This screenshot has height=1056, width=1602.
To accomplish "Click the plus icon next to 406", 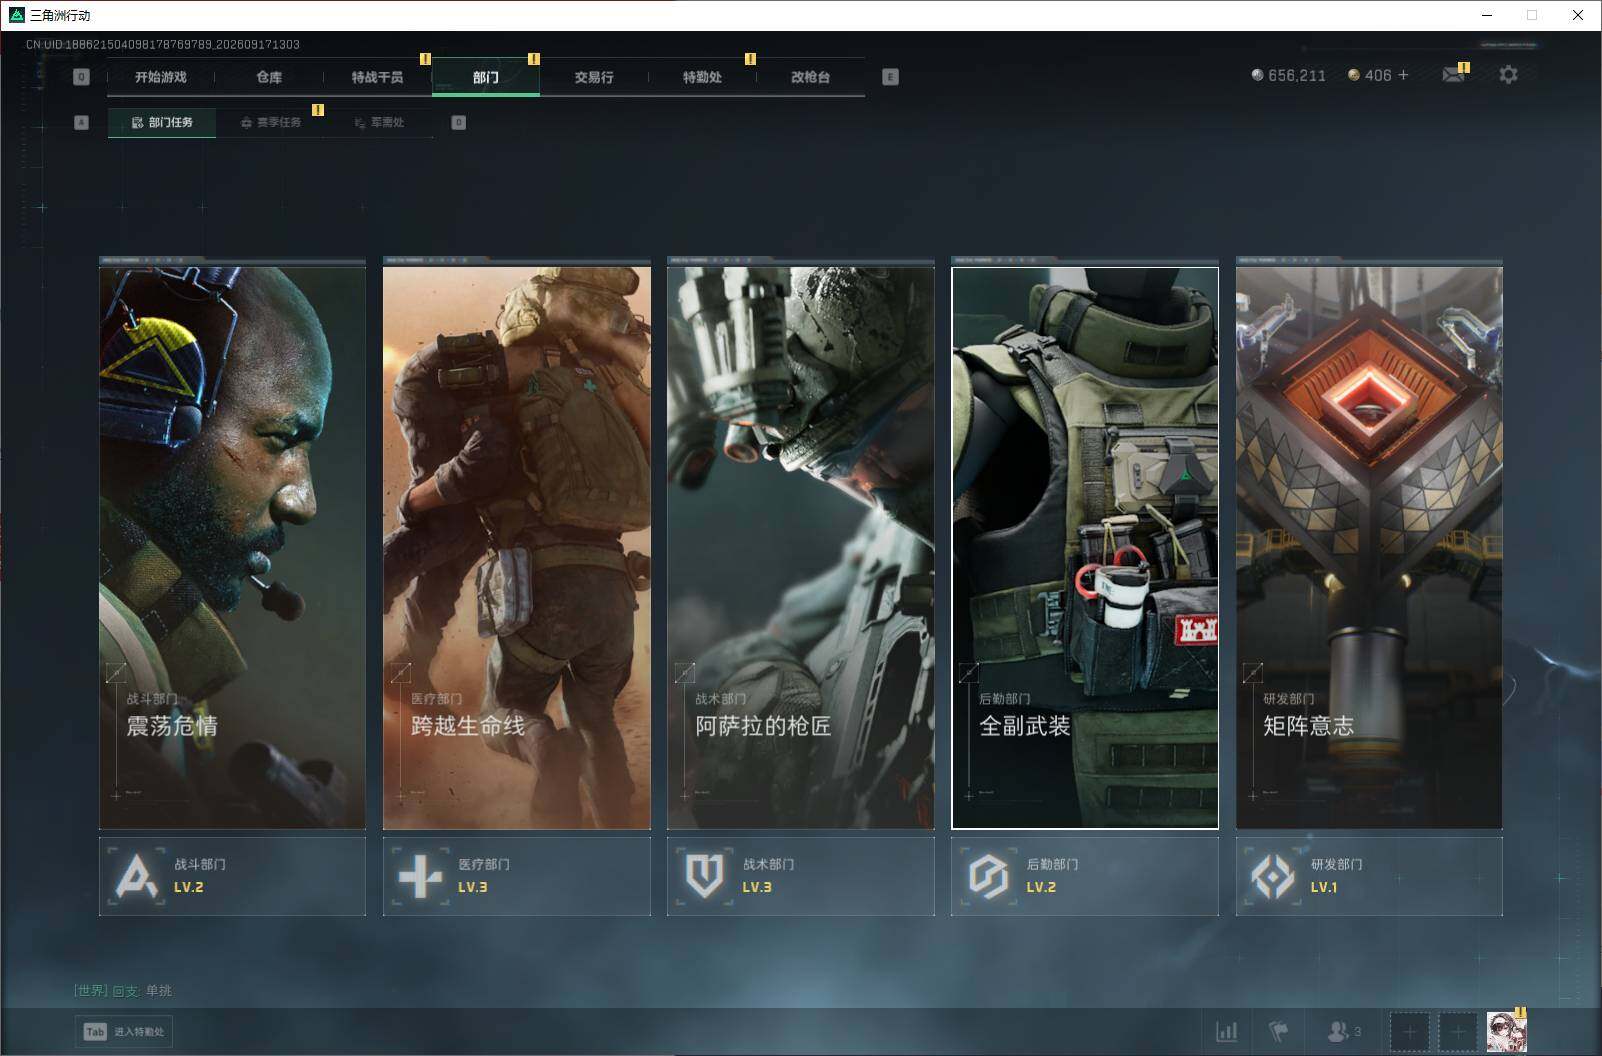I will coord(1403,75).
